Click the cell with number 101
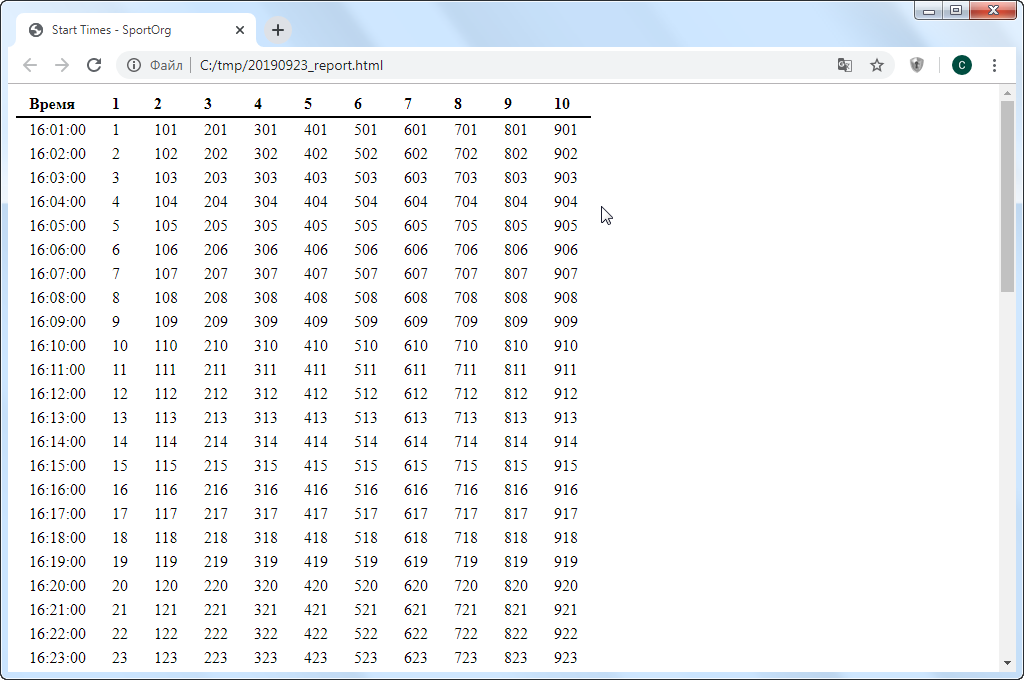Viewport: 1024px width, 680px height. pyautogui.click(x=166, y=129)
